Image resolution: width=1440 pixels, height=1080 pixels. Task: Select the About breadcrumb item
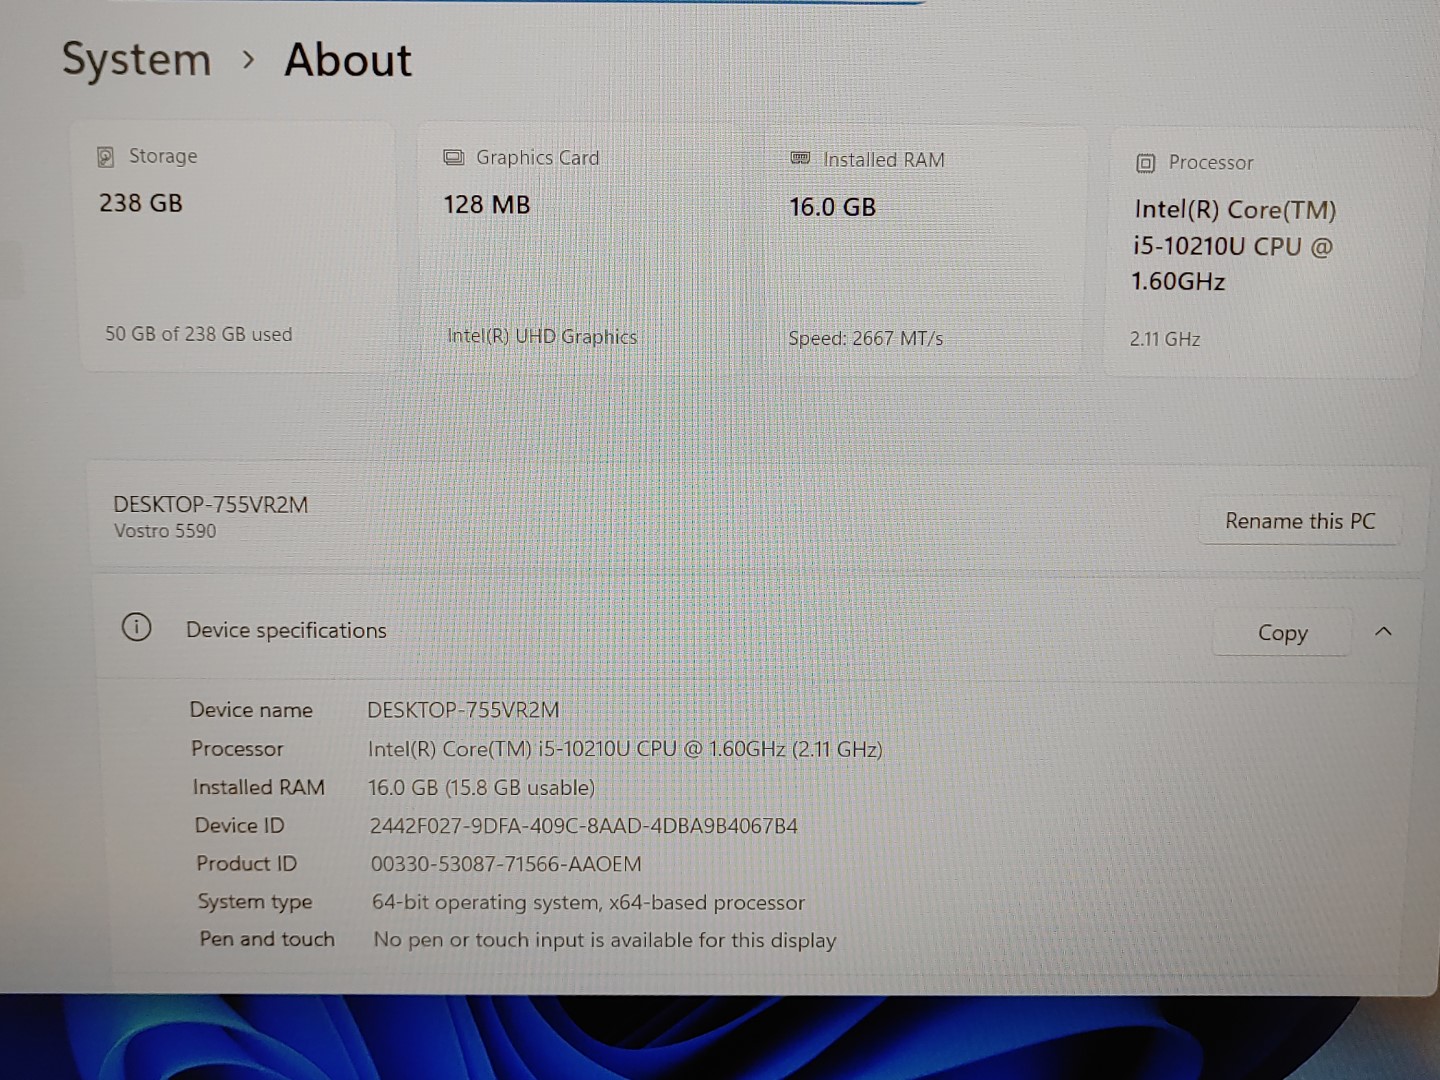[347, 60]
